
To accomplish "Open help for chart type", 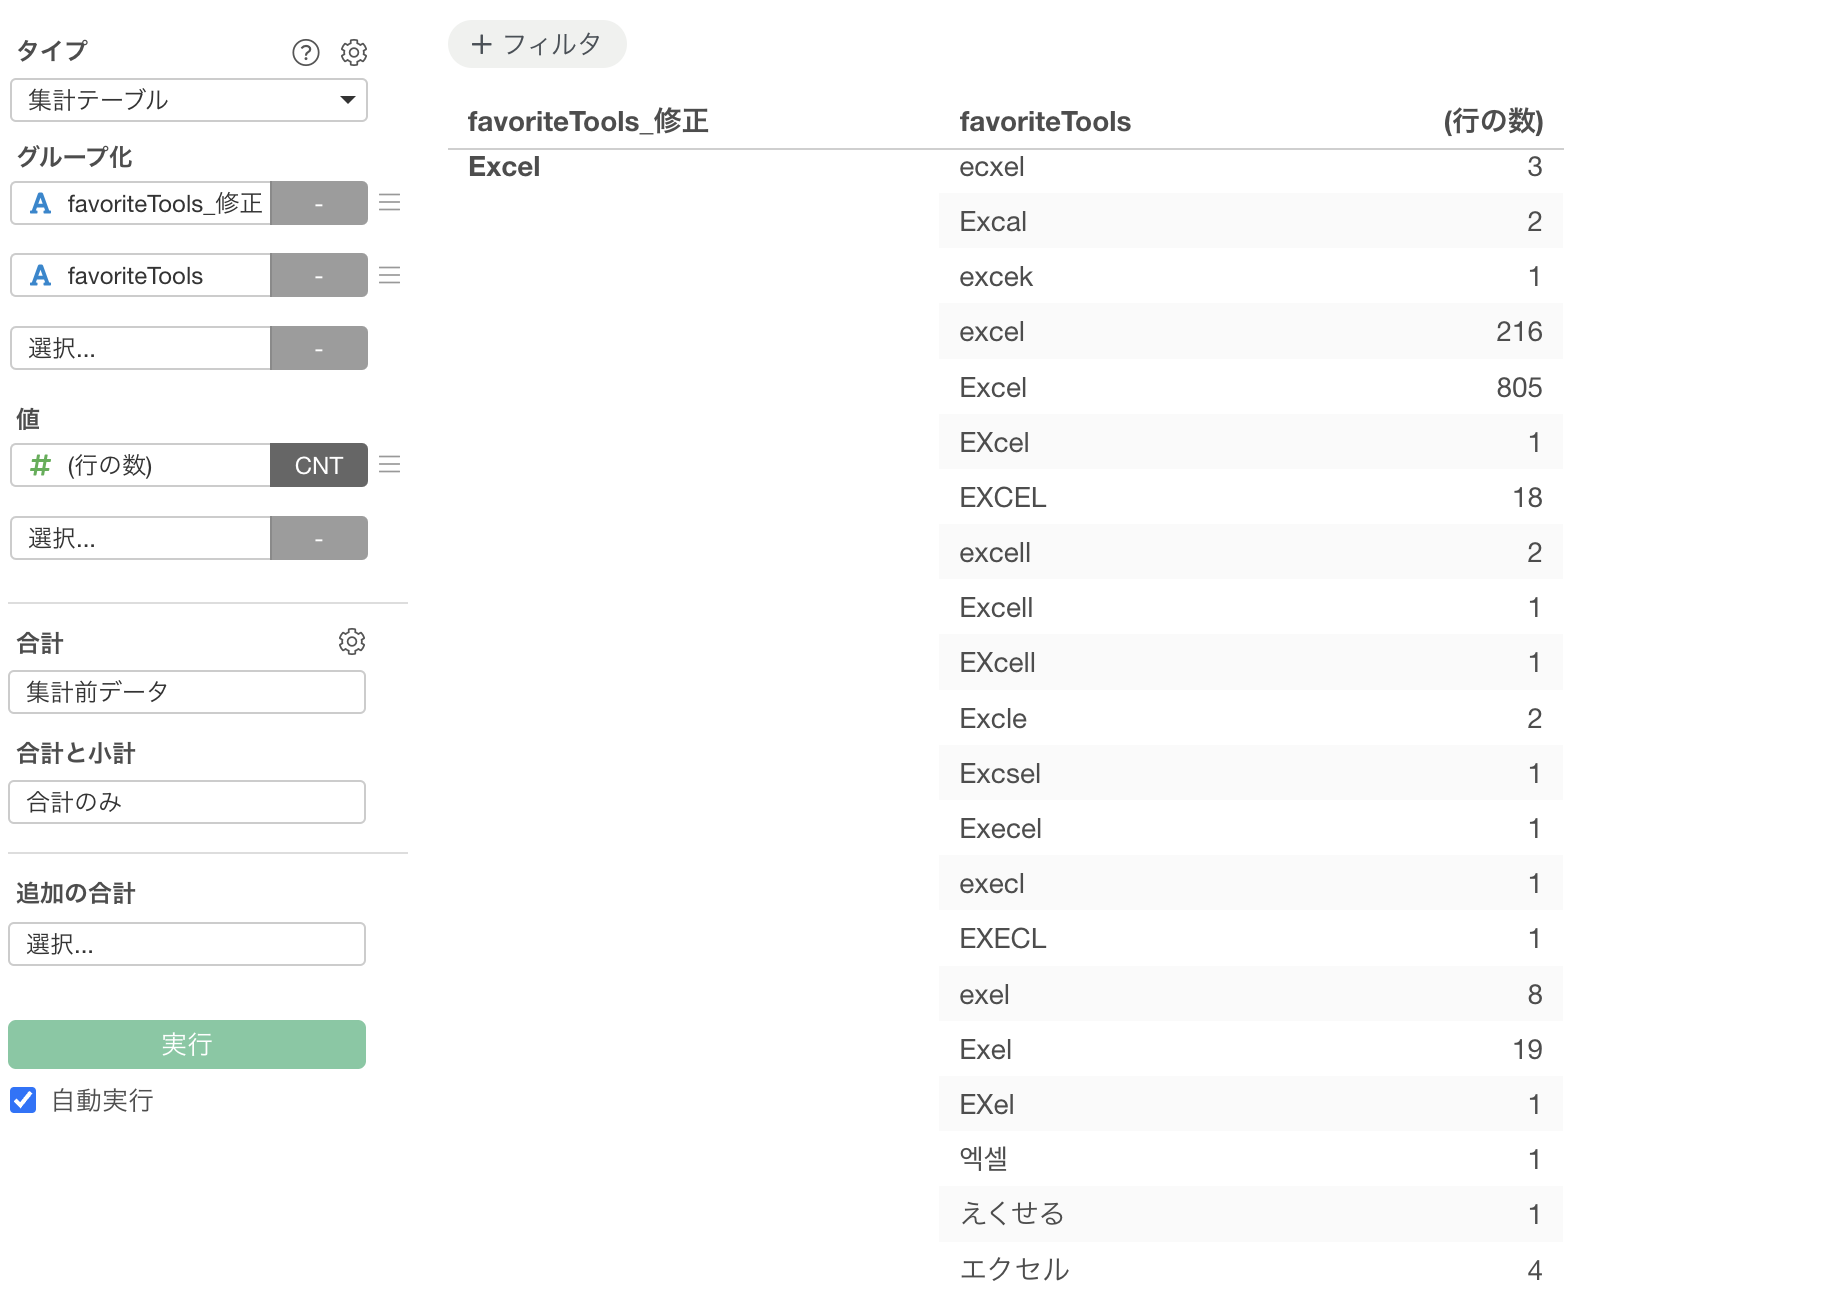I will pos(305,53).
